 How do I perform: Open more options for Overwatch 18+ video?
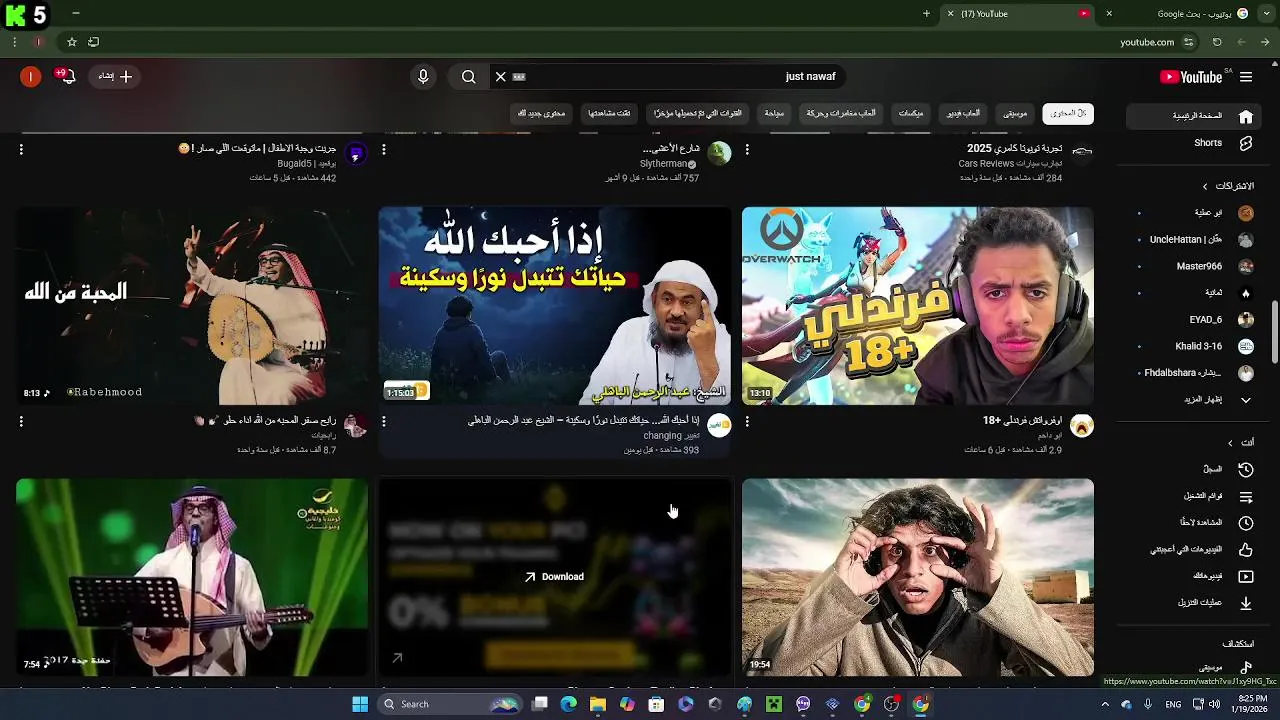(x=747, y=422)
